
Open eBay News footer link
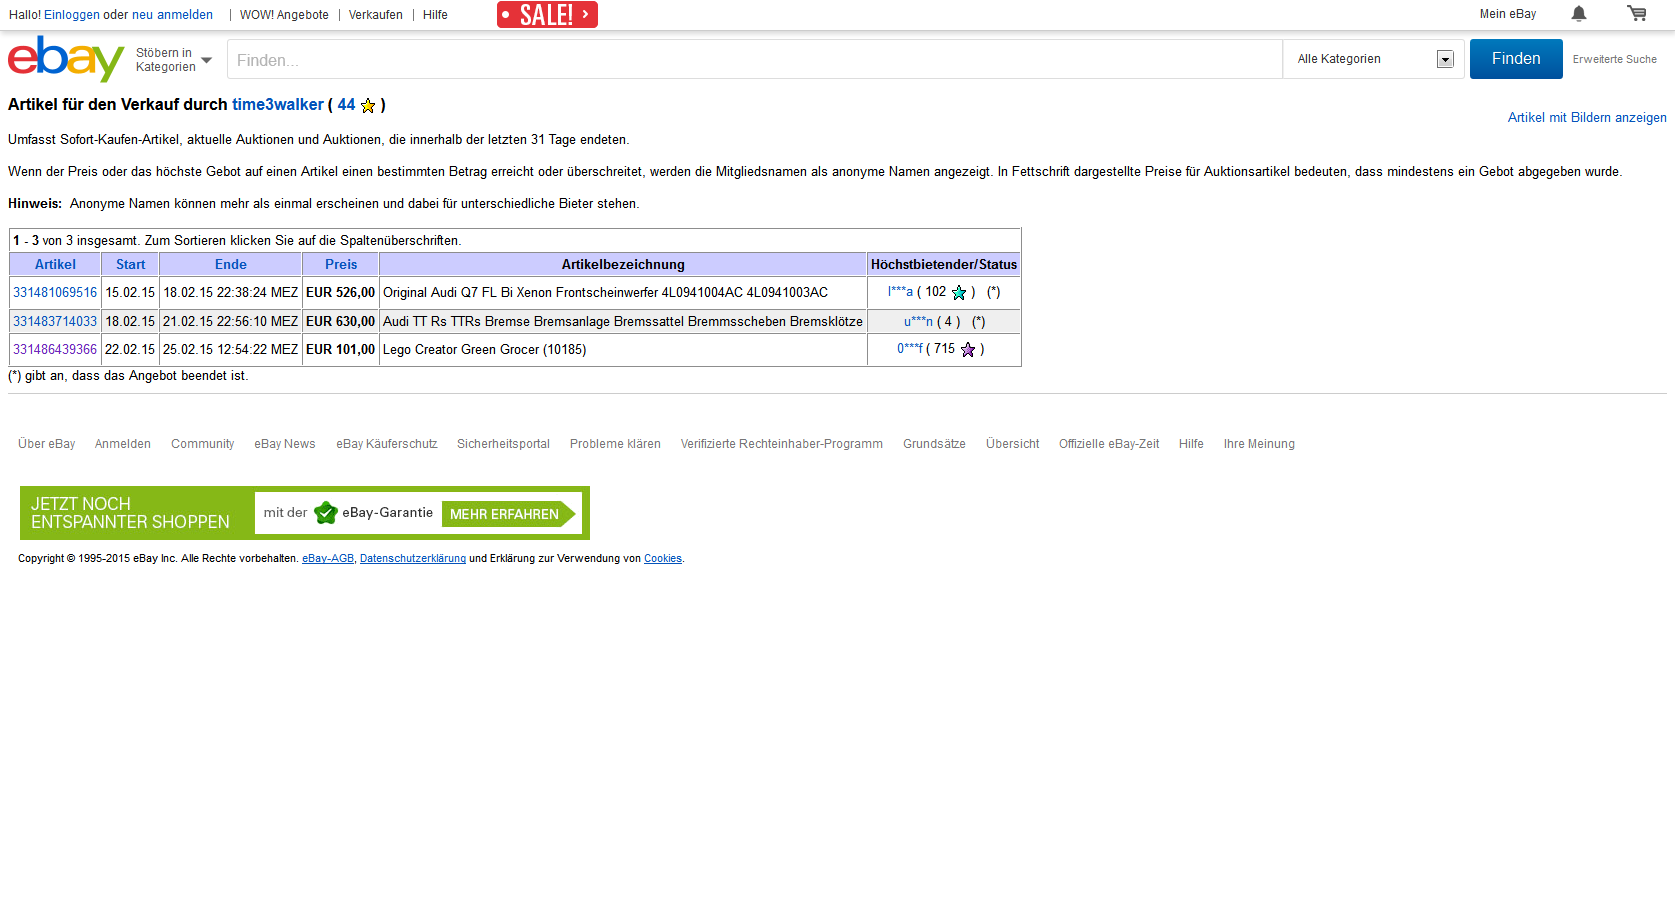(284, 444)
